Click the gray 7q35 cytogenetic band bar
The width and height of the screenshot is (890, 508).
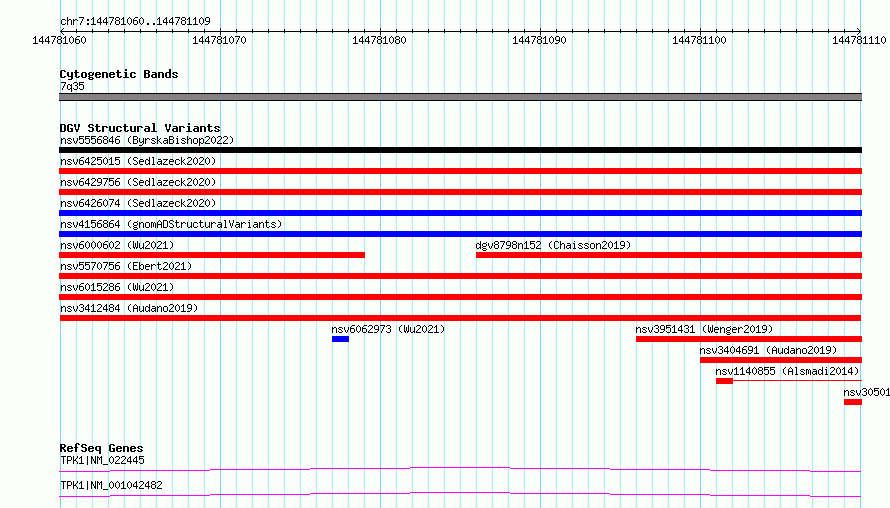460,97
